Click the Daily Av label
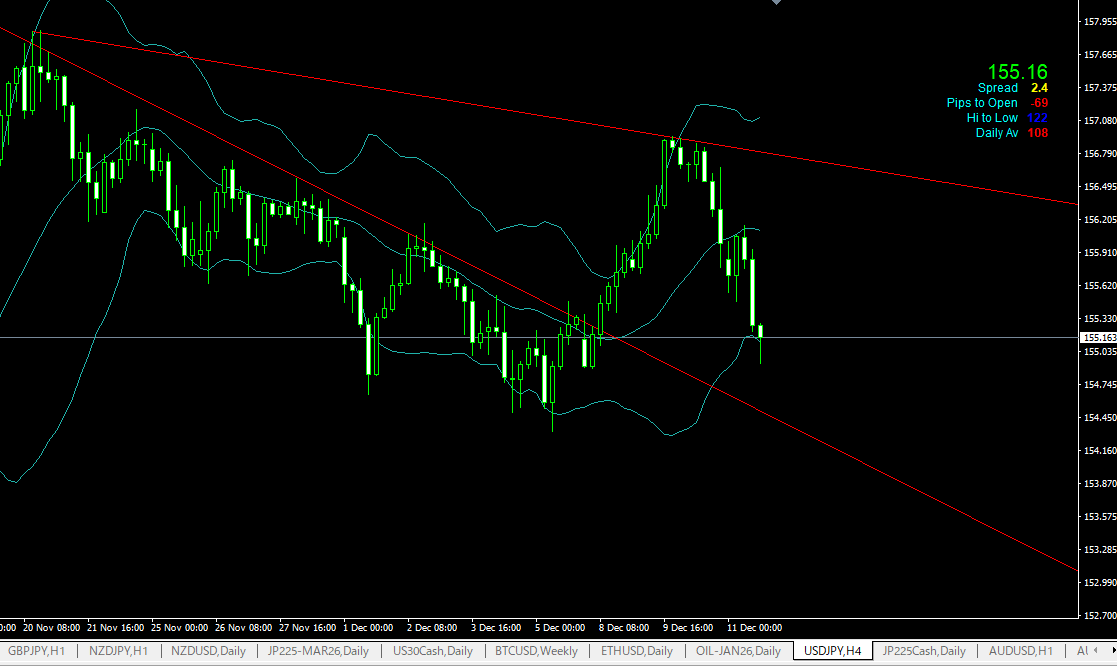The width and height of the screenshot is (1117, 666). (997, 133)
